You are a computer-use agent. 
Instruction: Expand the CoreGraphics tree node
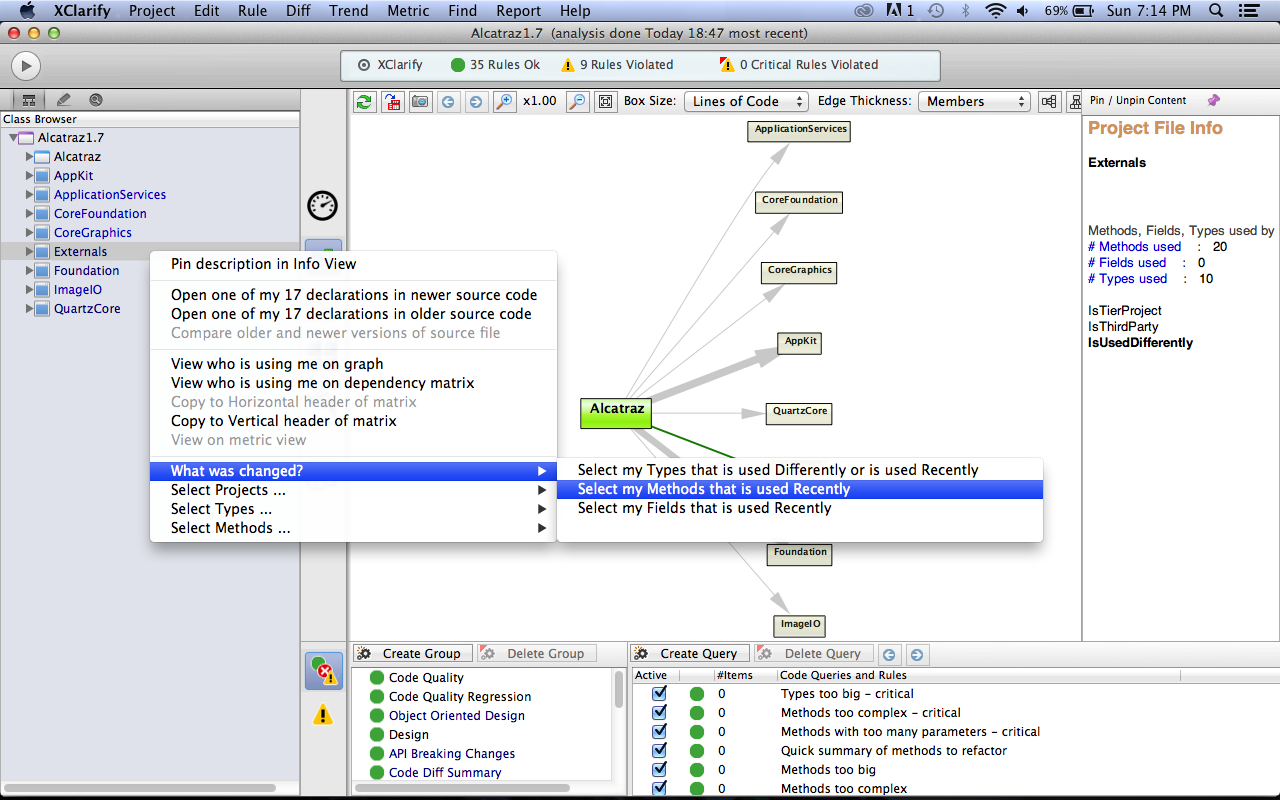tap(29, 233)
